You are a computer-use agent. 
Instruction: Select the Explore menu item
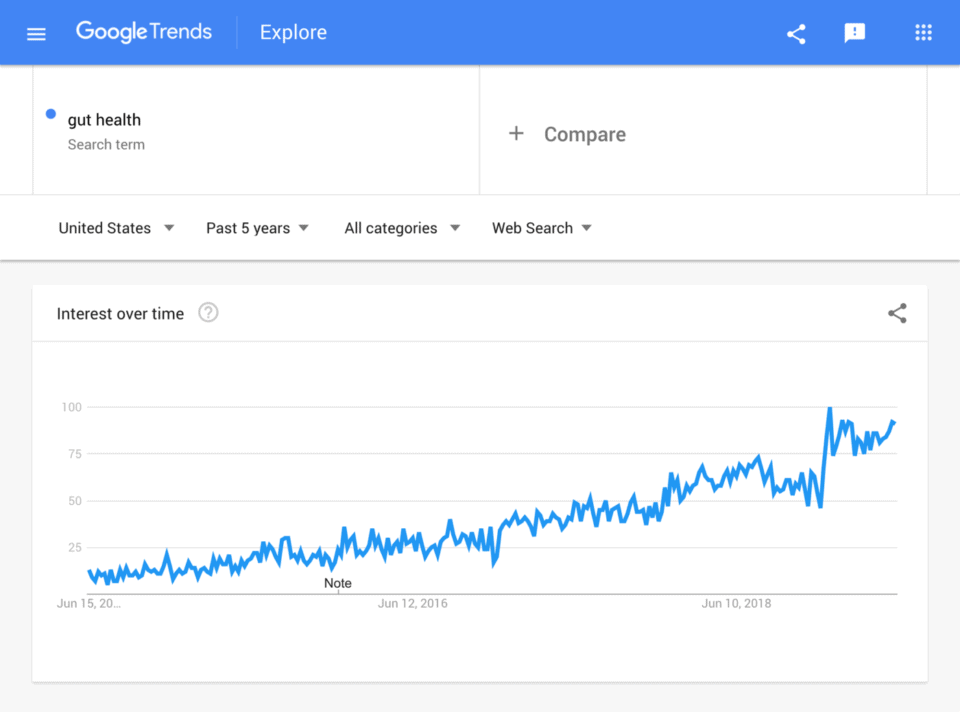(x=292, y=32)
